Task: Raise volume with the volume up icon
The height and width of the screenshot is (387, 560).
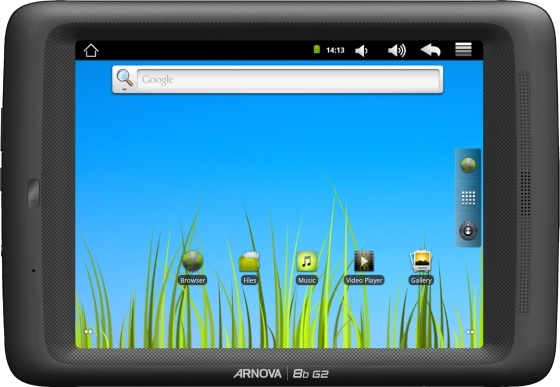Action: [397, 51]
